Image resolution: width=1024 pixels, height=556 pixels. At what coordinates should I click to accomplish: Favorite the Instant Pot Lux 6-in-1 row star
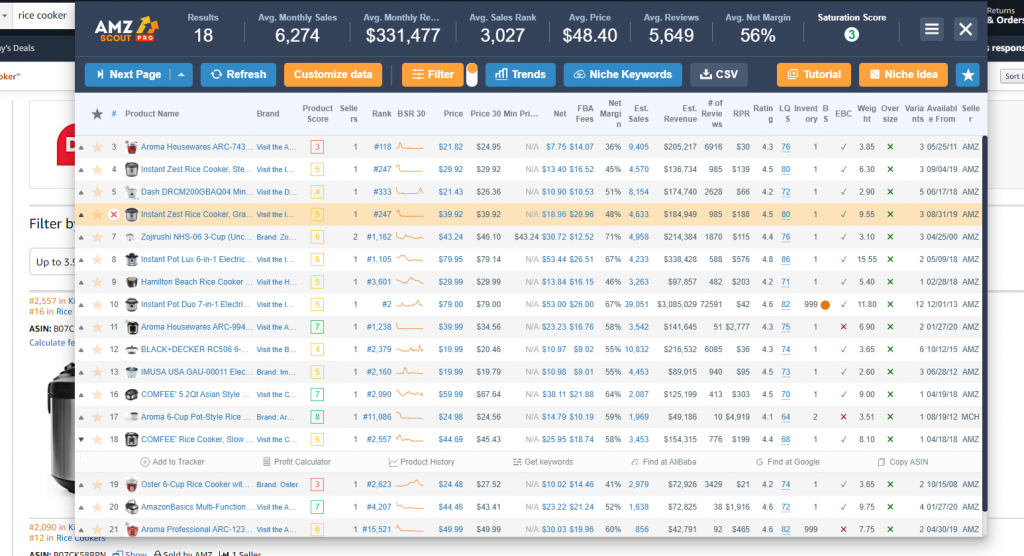pos(97,259)
